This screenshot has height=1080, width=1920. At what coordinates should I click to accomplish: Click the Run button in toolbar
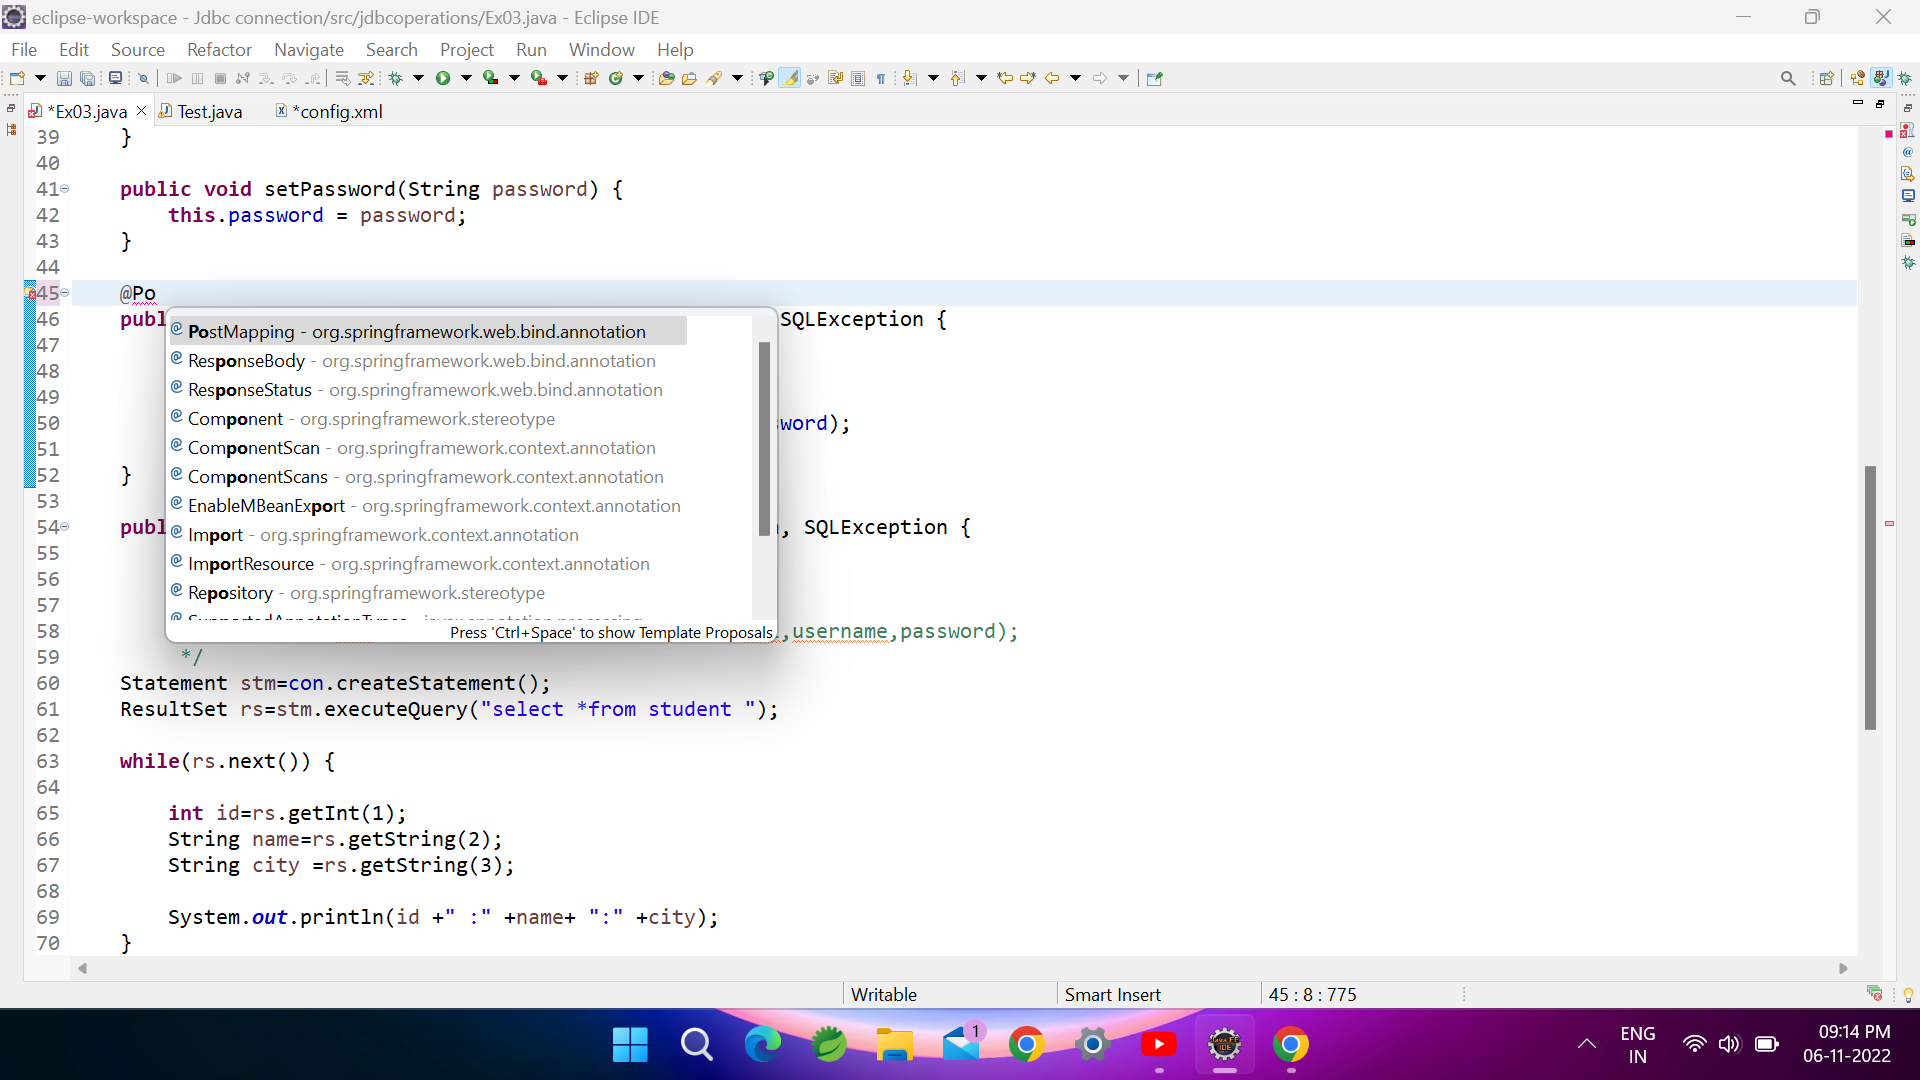click(444, 78)
